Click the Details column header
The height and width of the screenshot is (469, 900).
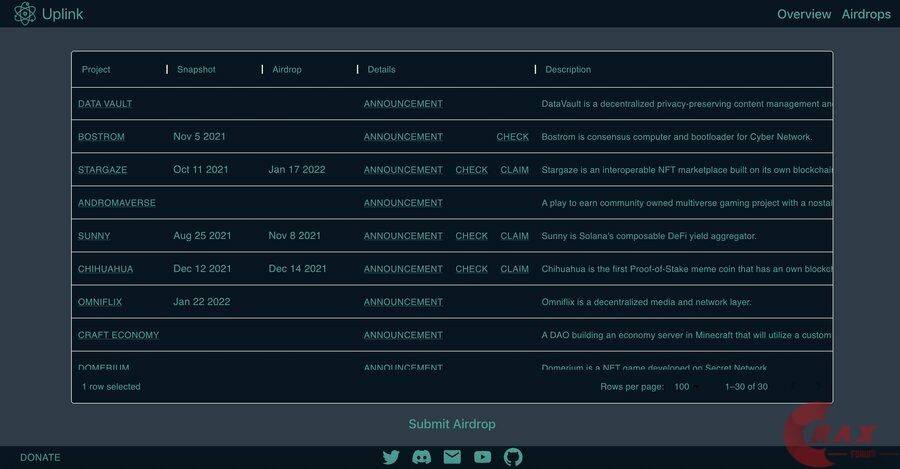382,69
